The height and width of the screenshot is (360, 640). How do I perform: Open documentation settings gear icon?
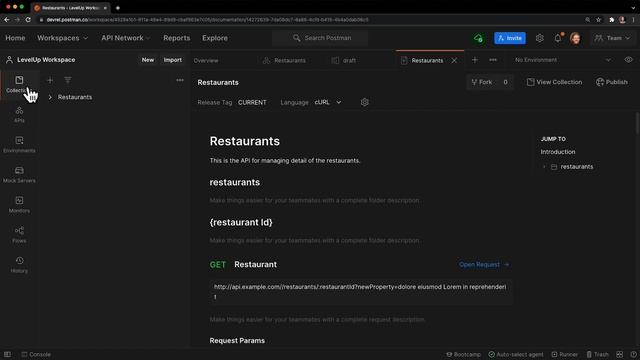point(364,102)
